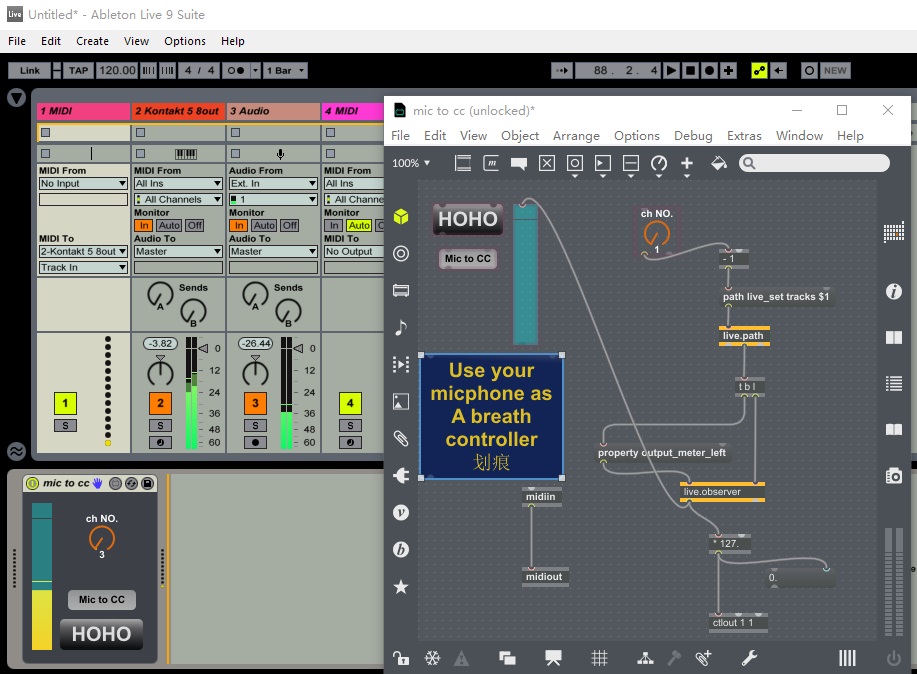Click the snowflake freeze icon in bottom toolbar
Screen dimensions: 917x674
[432, 658]
